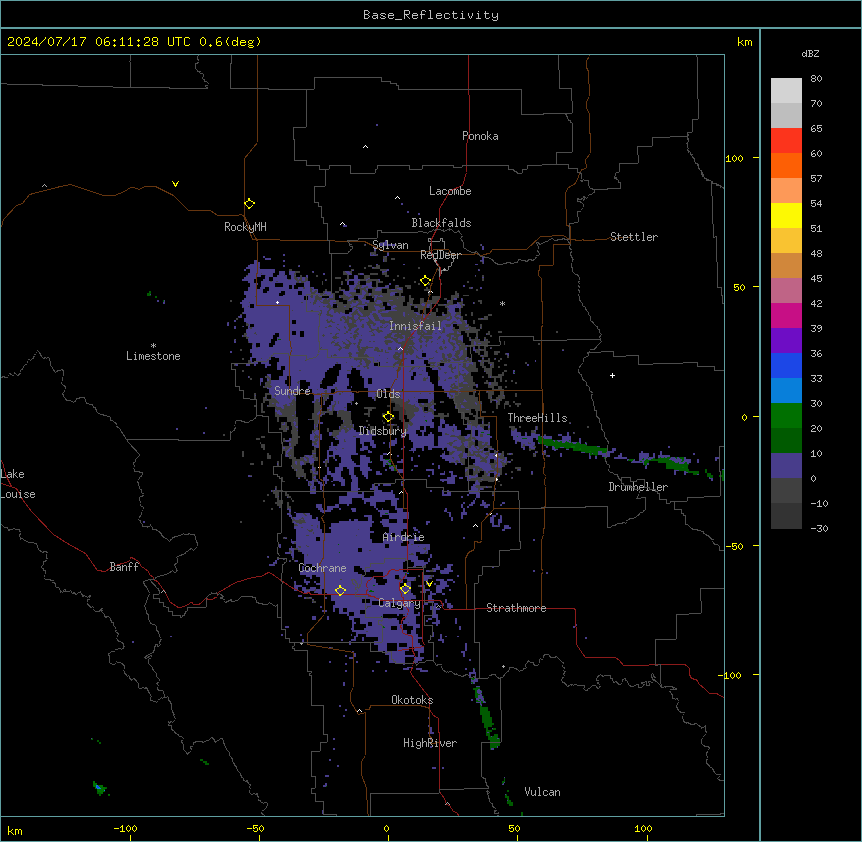Select the -30 value on the dBZ scale
862x842 pixels.
click(x=819, y=529)
